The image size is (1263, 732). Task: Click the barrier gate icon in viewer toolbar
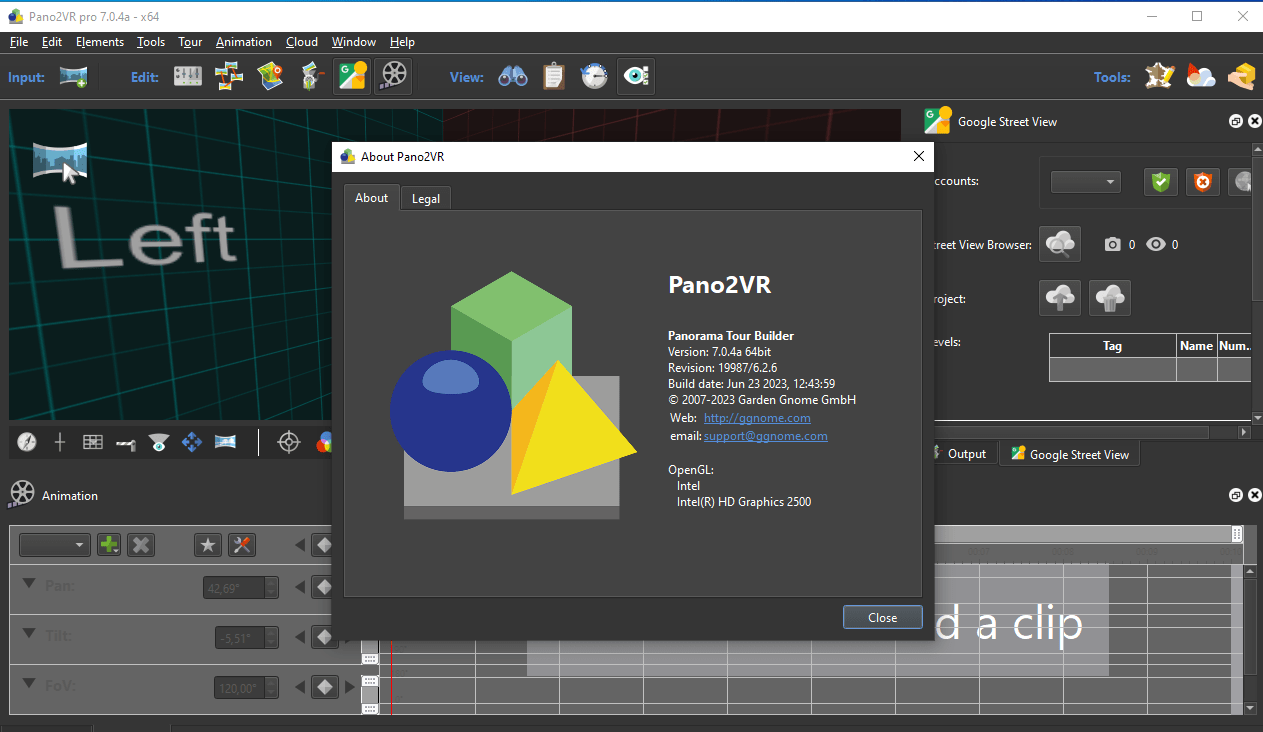click(x=126, y=442)
